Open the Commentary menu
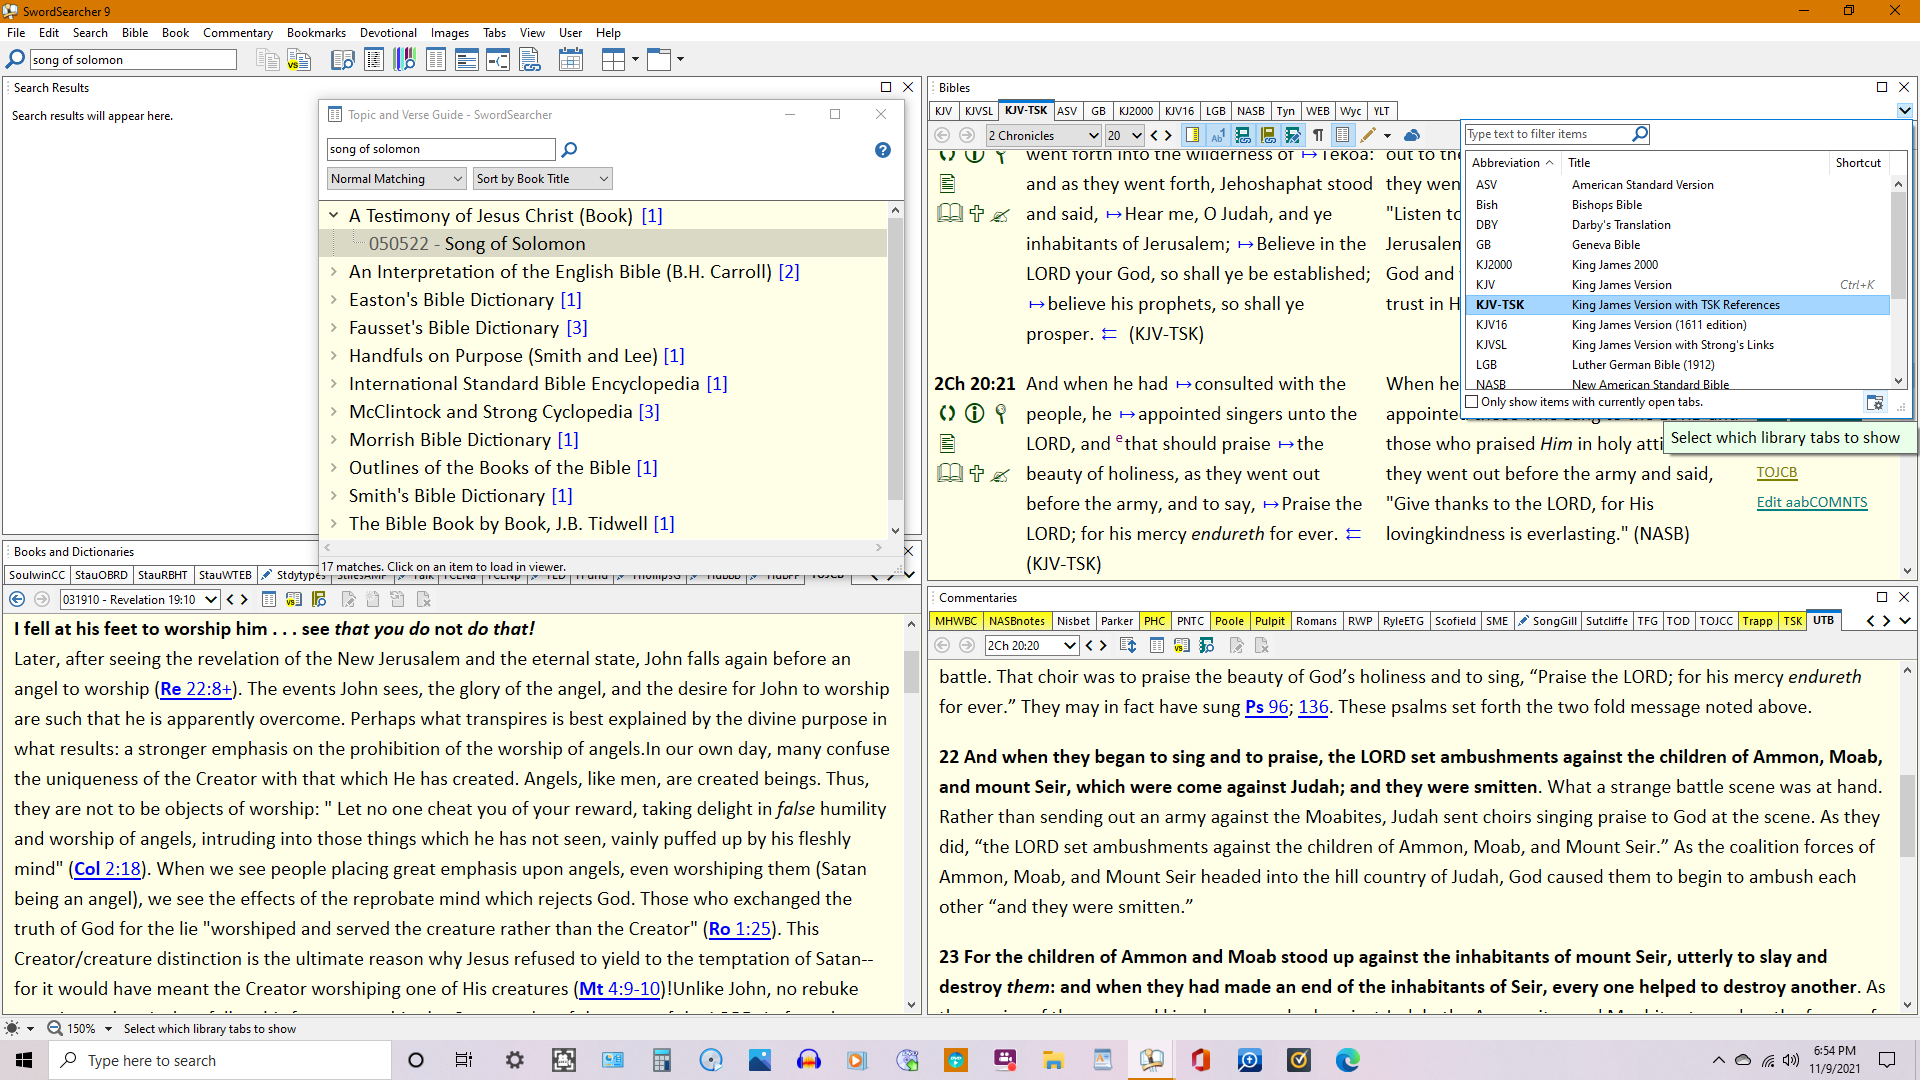The height and width of the screenshot is (1080, 1920). tap(238, 33)
